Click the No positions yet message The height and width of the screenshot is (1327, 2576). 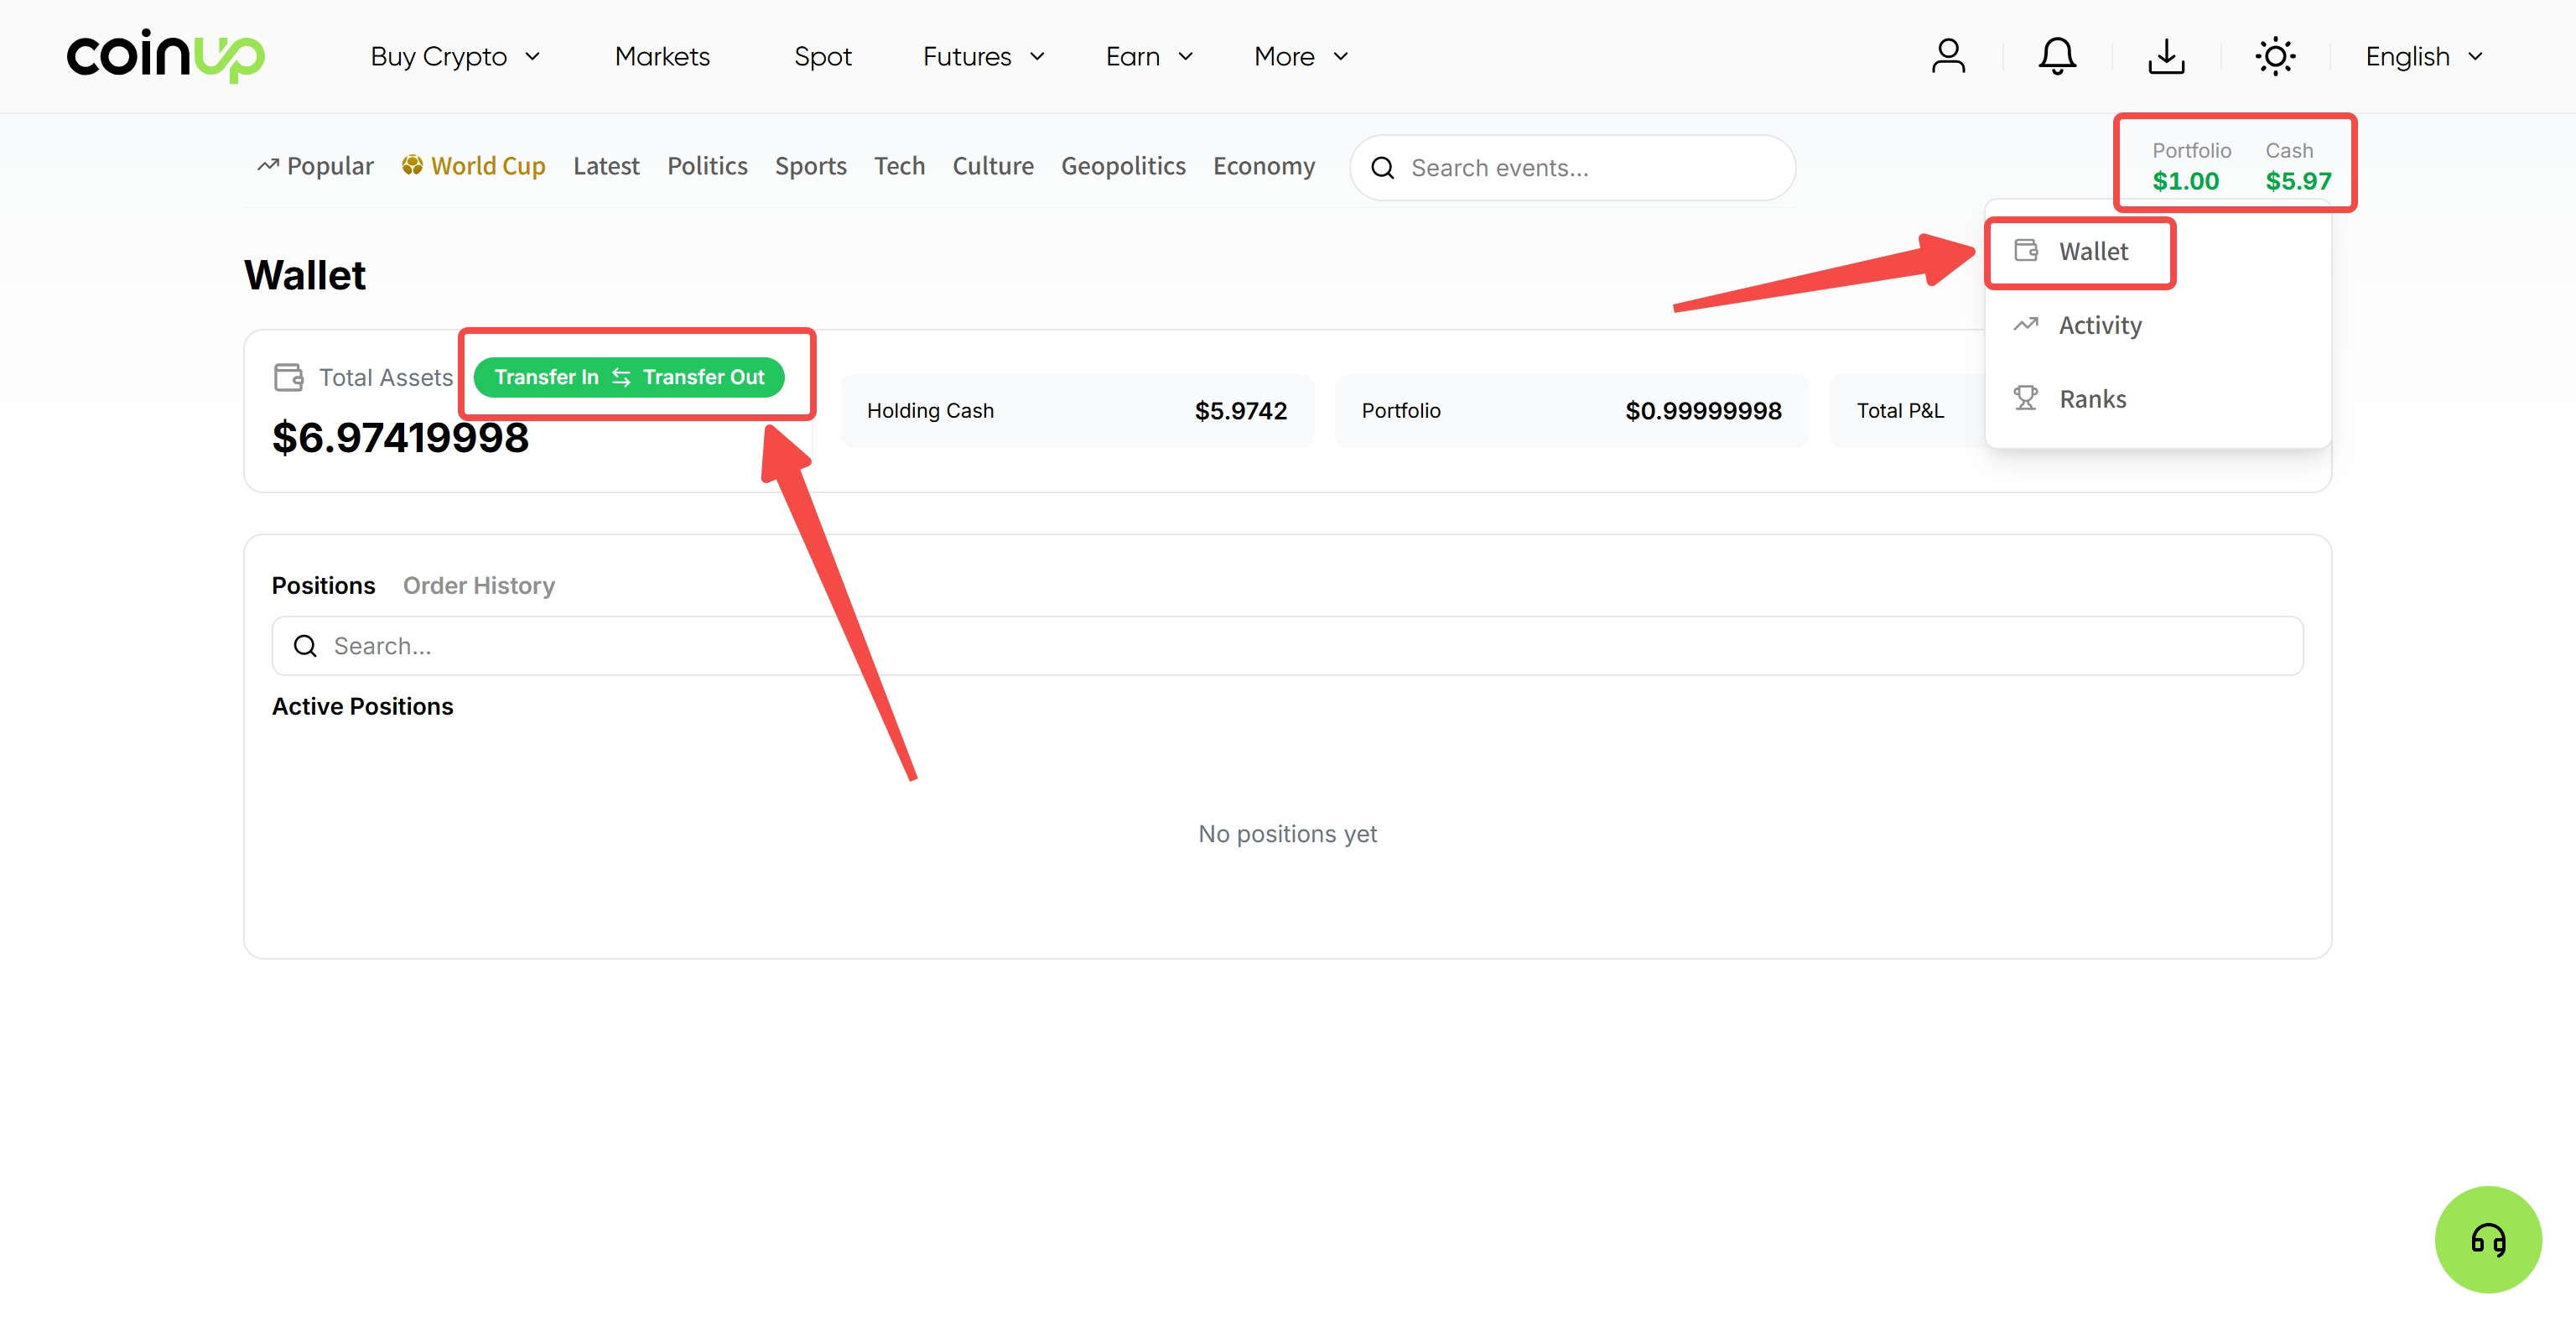(x=1287, y=834)
